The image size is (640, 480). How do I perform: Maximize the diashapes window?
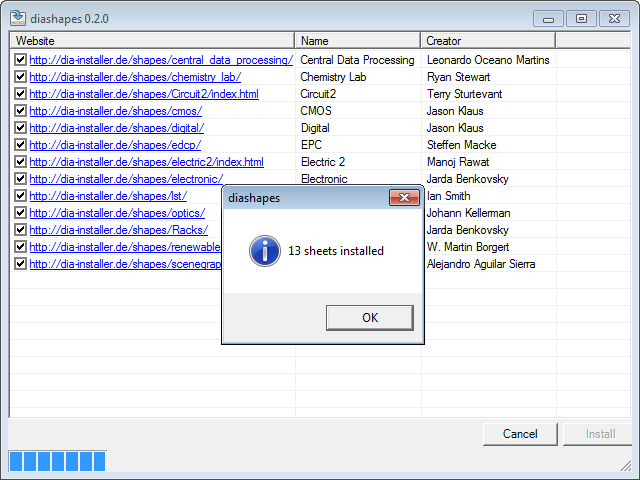pos(581,19)
